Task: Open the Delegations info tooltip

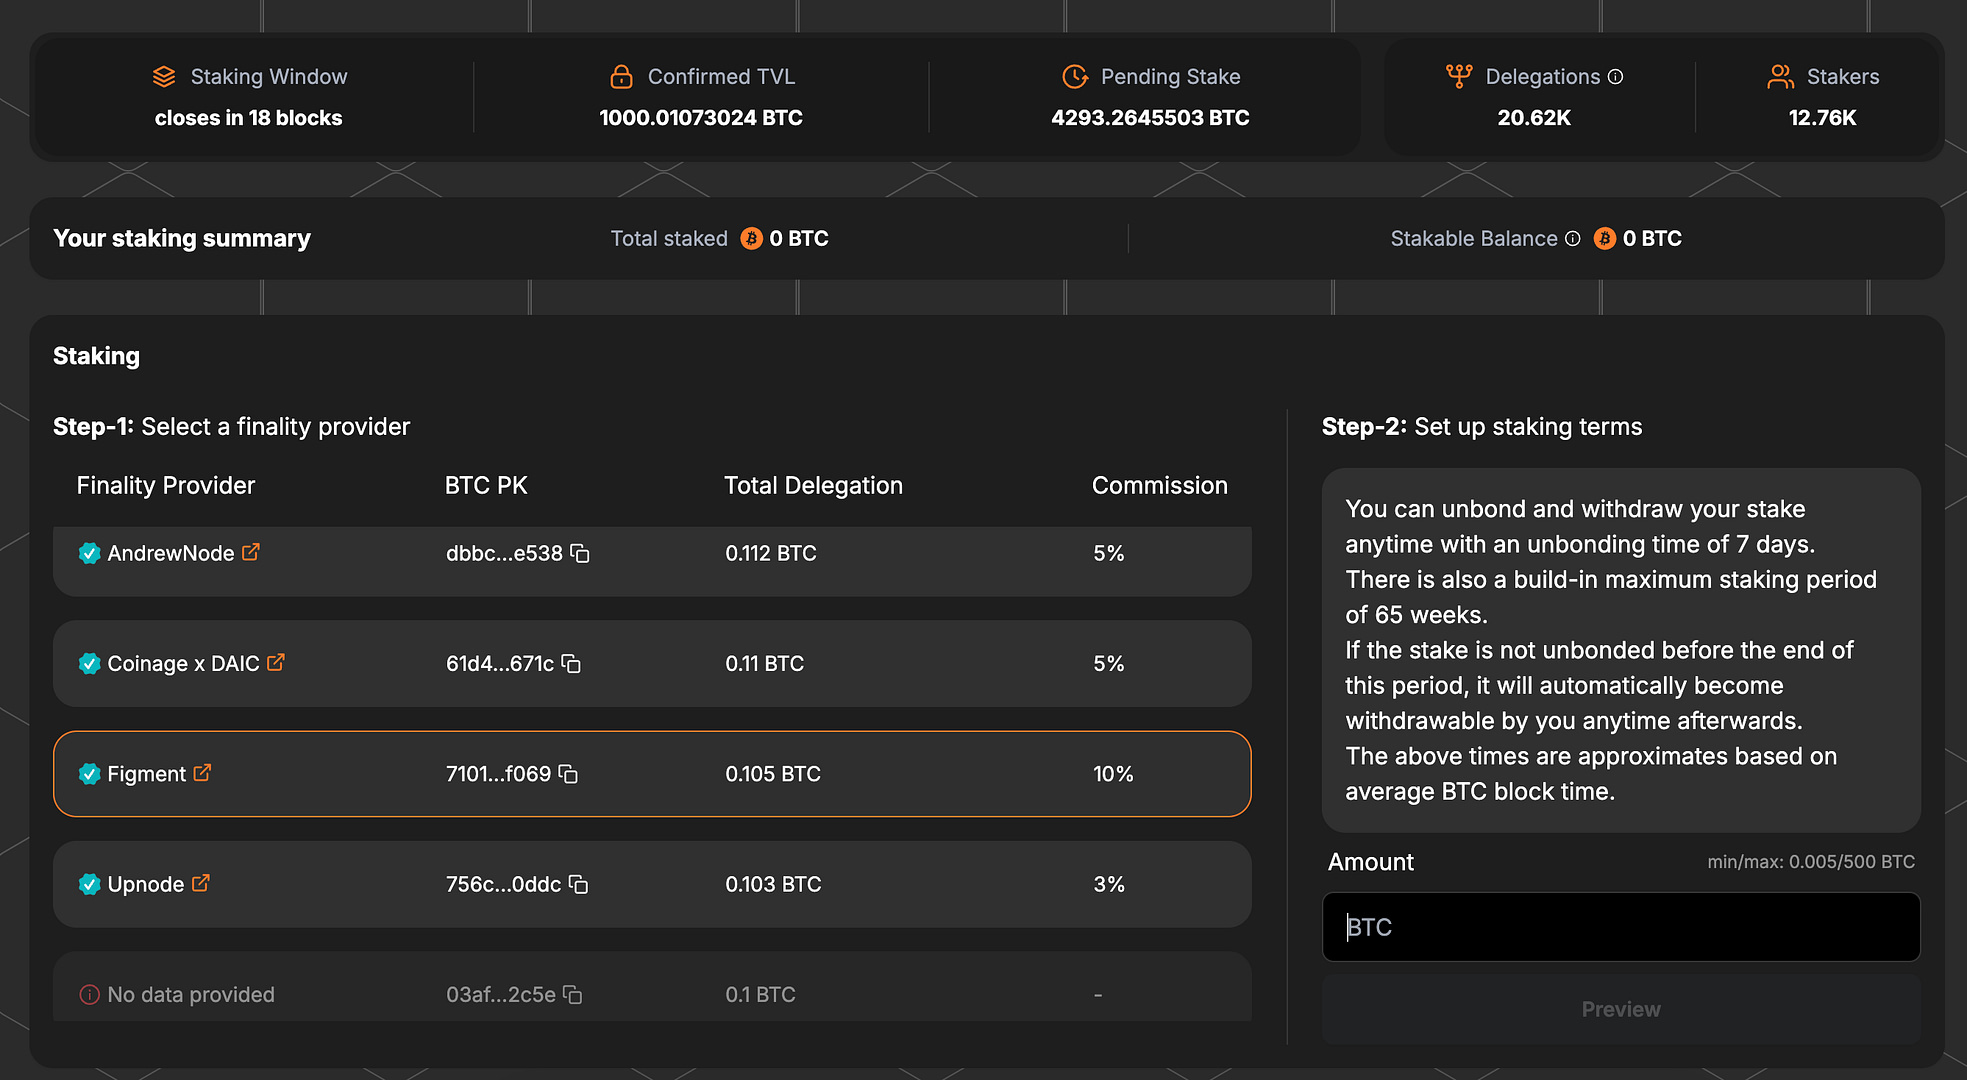Action: [1616, 76]
